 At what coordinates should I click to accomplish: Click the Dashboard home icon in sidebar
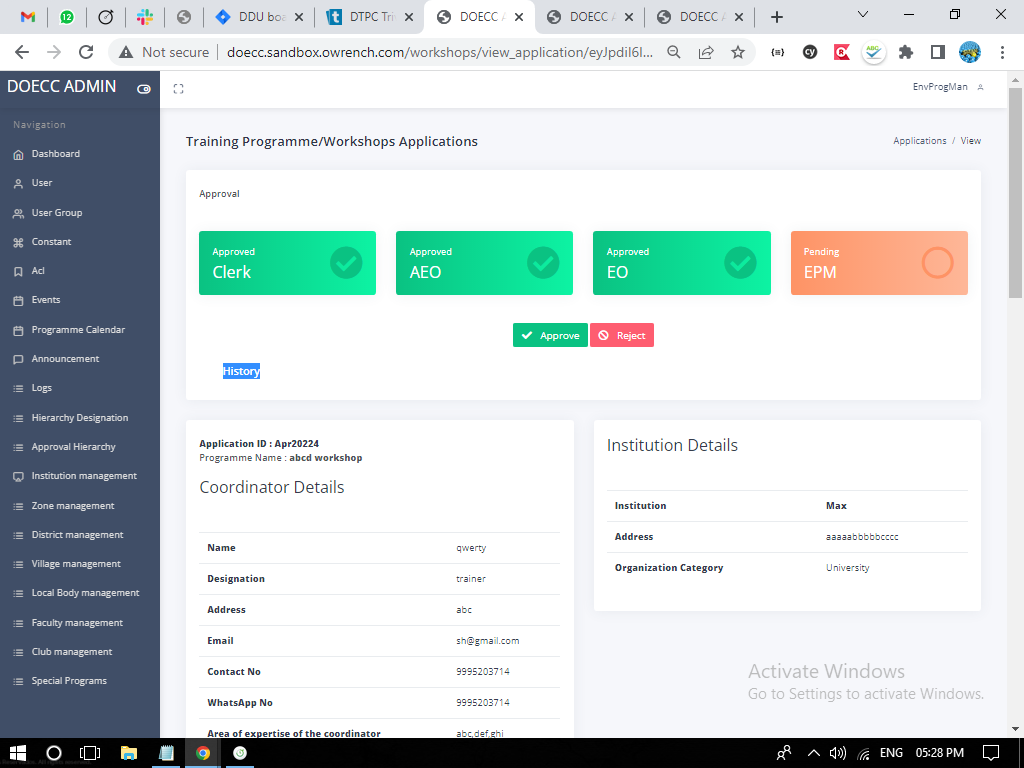pyautogui.click(x=18, y=155)
